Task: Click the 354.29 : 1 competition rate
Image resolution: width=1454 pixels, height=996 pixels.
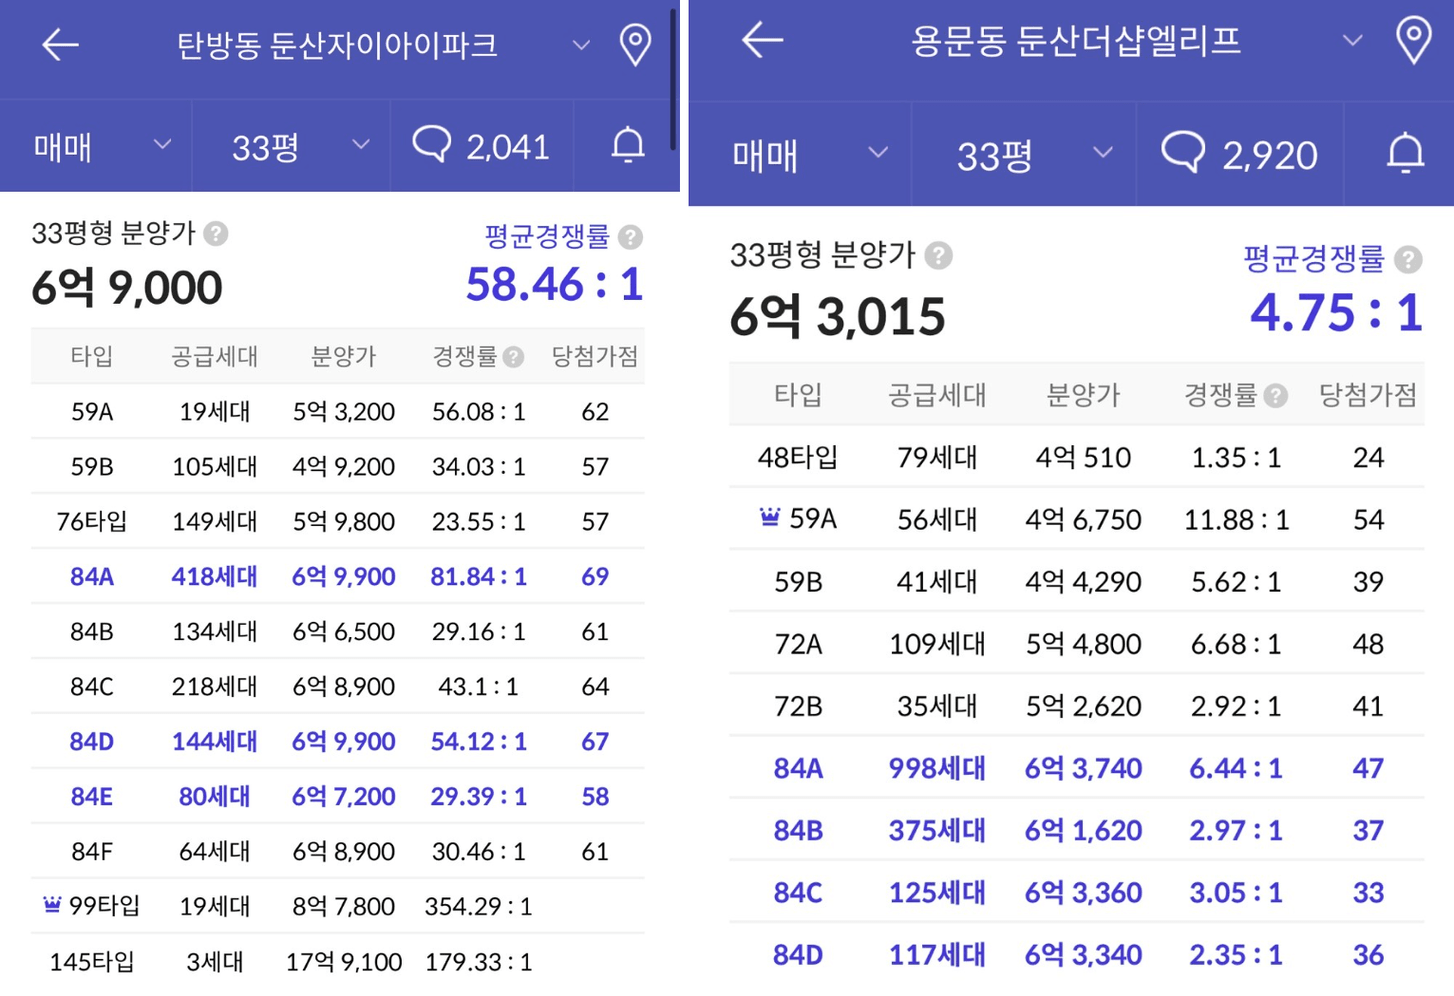Action: pos(478,906)
